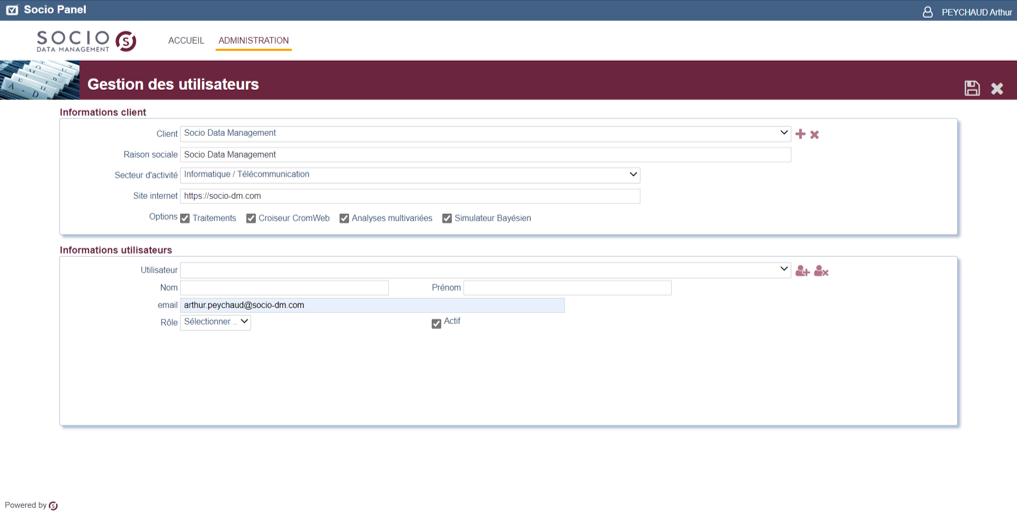The width and height of the screenshot is (1017, 512).
Task: Open the user profile icon beside PEYCHAUD Arthur
Action: tap(927, 12)
